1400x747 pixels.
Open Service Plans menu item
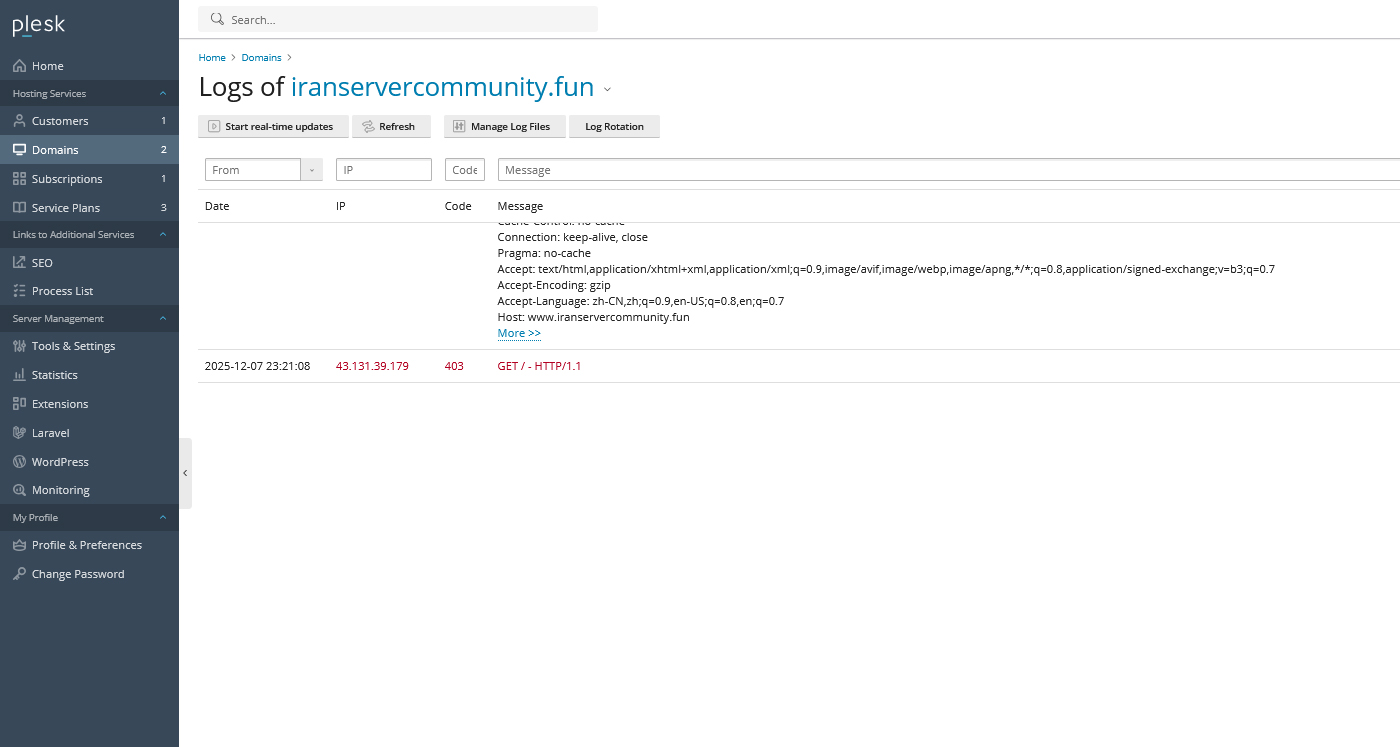tap(66, 208)
